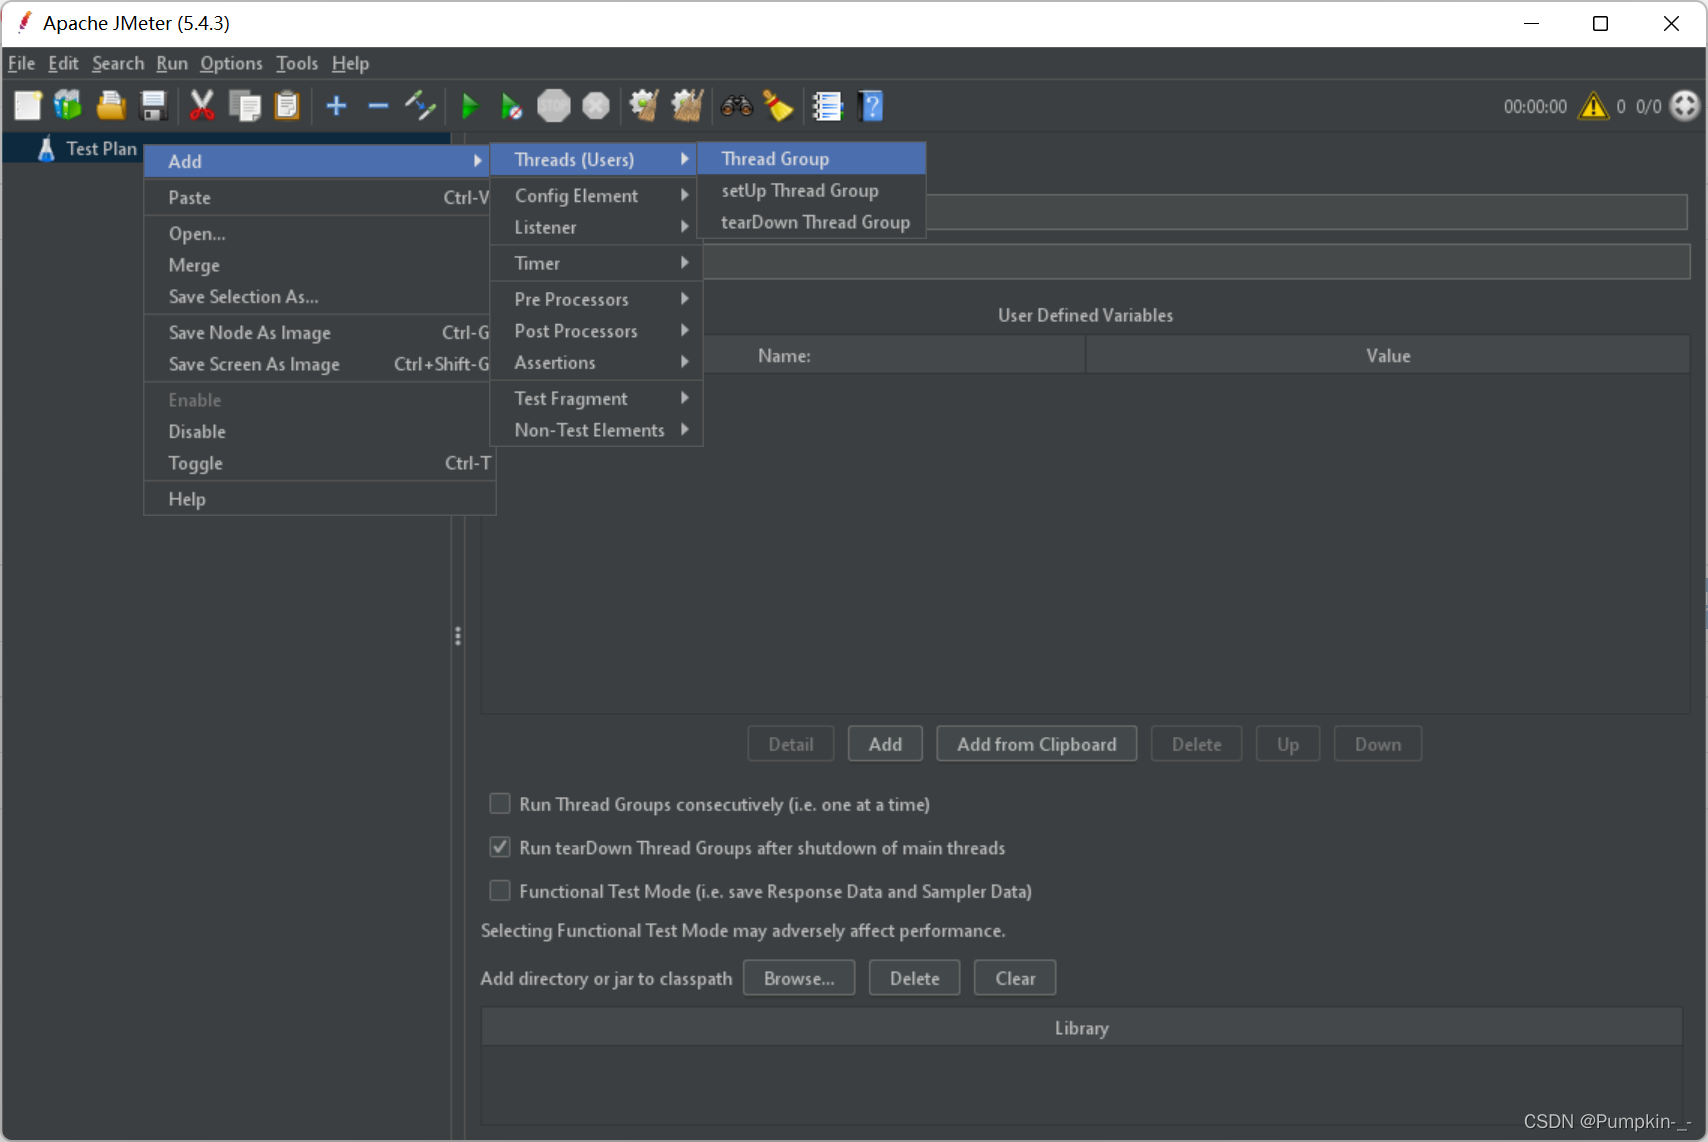Enable Functional Test Mode checkbox
Image resolution: width=1708 pixels, height=1142 pixels.
point(500,890)
